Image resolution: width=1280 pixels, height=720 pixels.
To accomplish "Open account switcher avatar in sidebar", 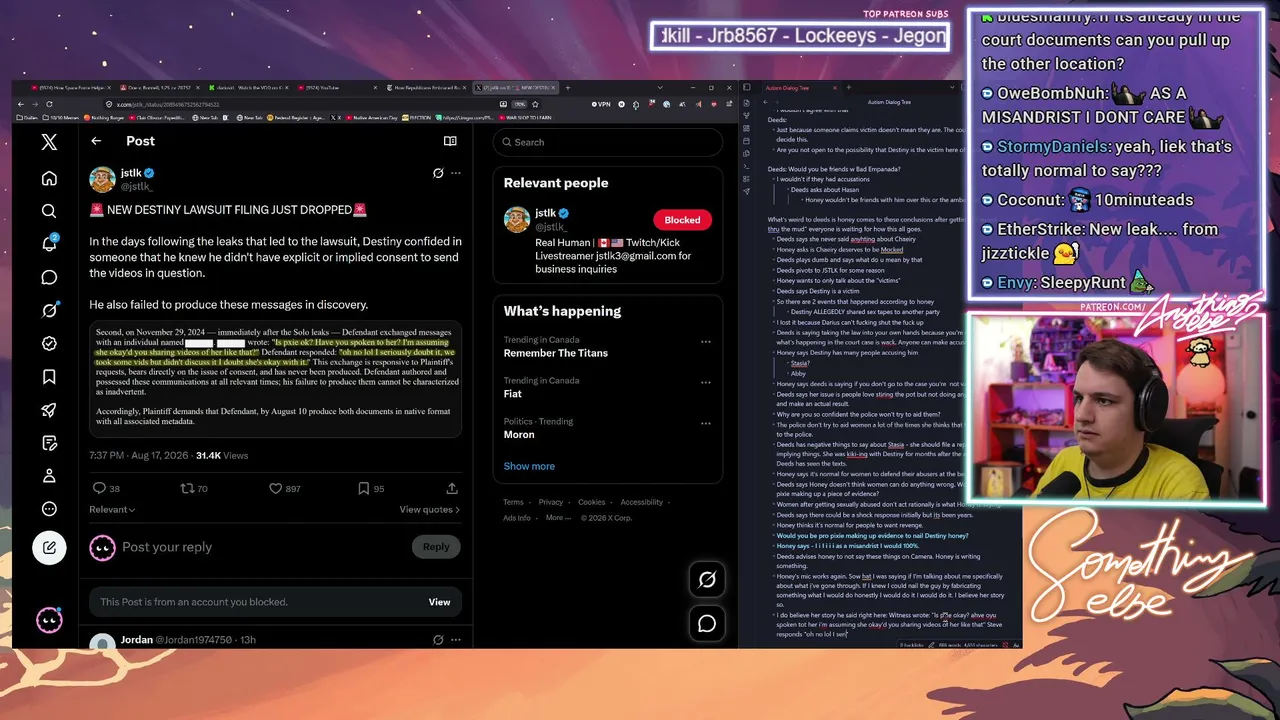I will [49, 620].
